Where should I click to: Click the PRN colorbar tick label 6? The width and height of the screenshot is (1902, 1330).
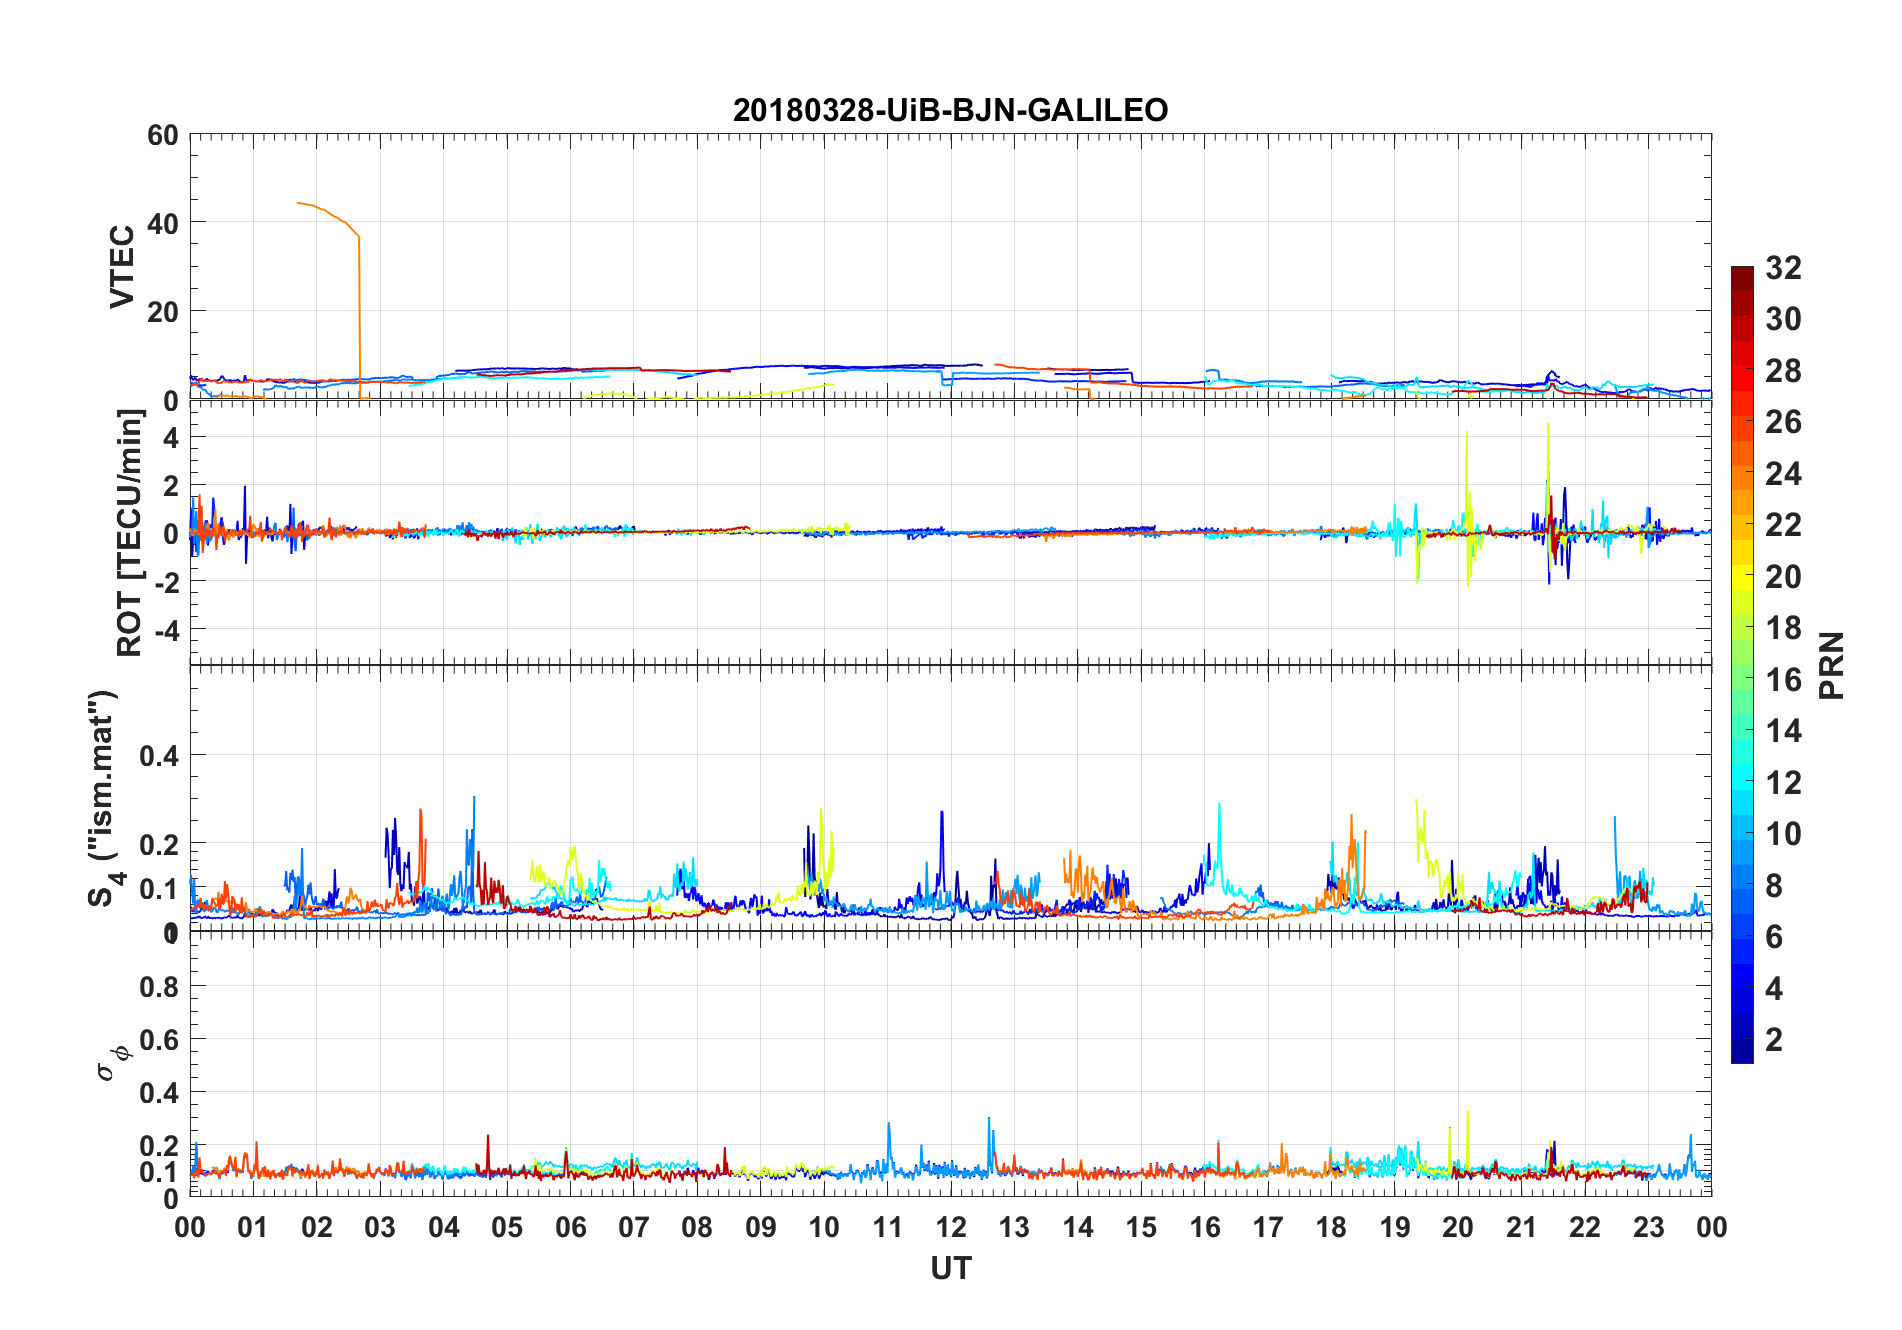point(1774,937)
